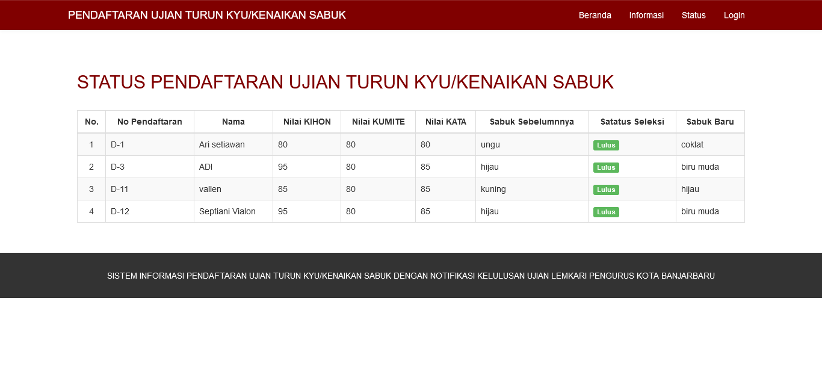
Task: Click the Lulus badge for Ari setiawan
Action: 606,145
